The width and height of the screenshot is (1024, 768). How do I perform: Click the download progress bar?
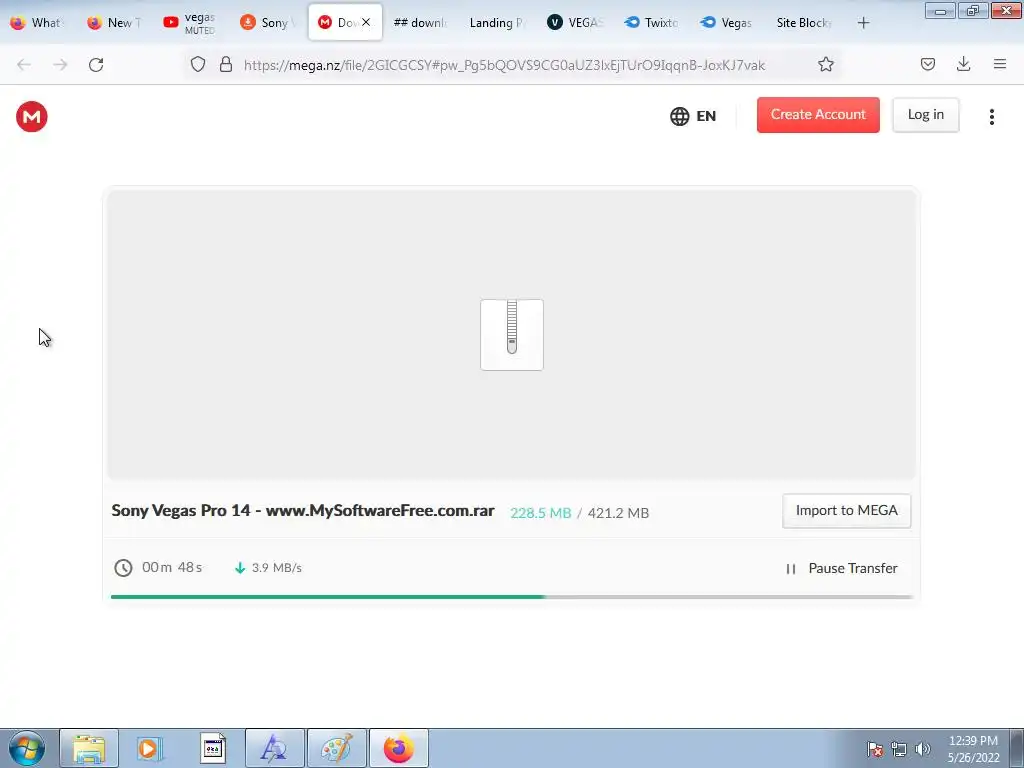pos(511,596)
